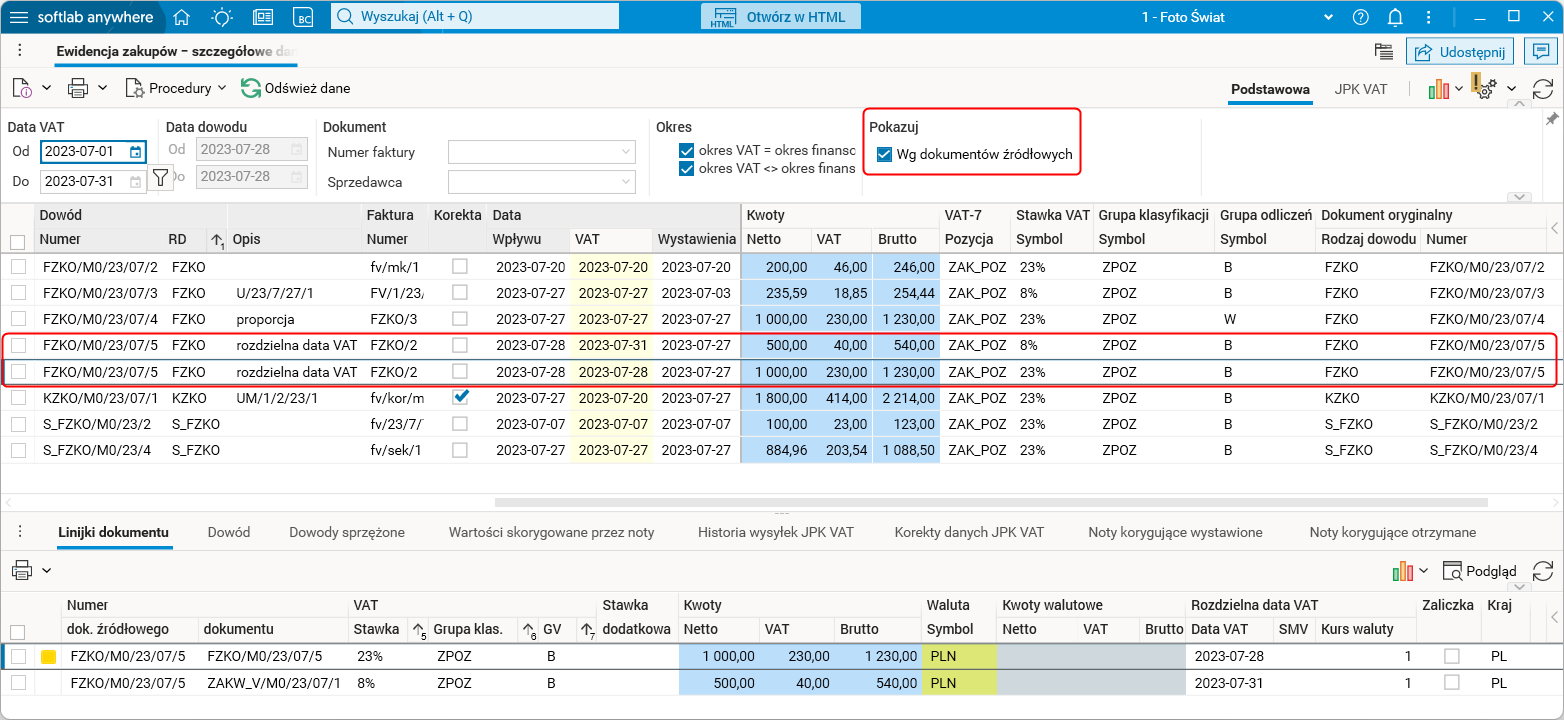Open calendar picker for Data VAT Od
Screen dimensions: 1564x720
(x=135, y=152)
